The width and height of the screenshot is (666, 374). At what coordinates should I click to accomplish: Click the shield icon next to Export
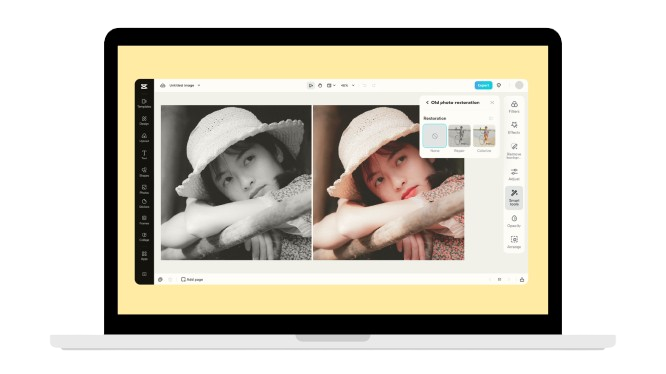(499, 85)
